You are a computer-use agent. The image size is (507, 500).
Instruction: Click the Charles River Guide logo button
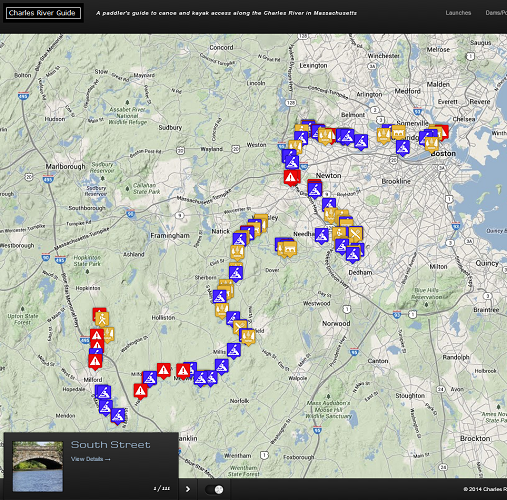[43, 13]
